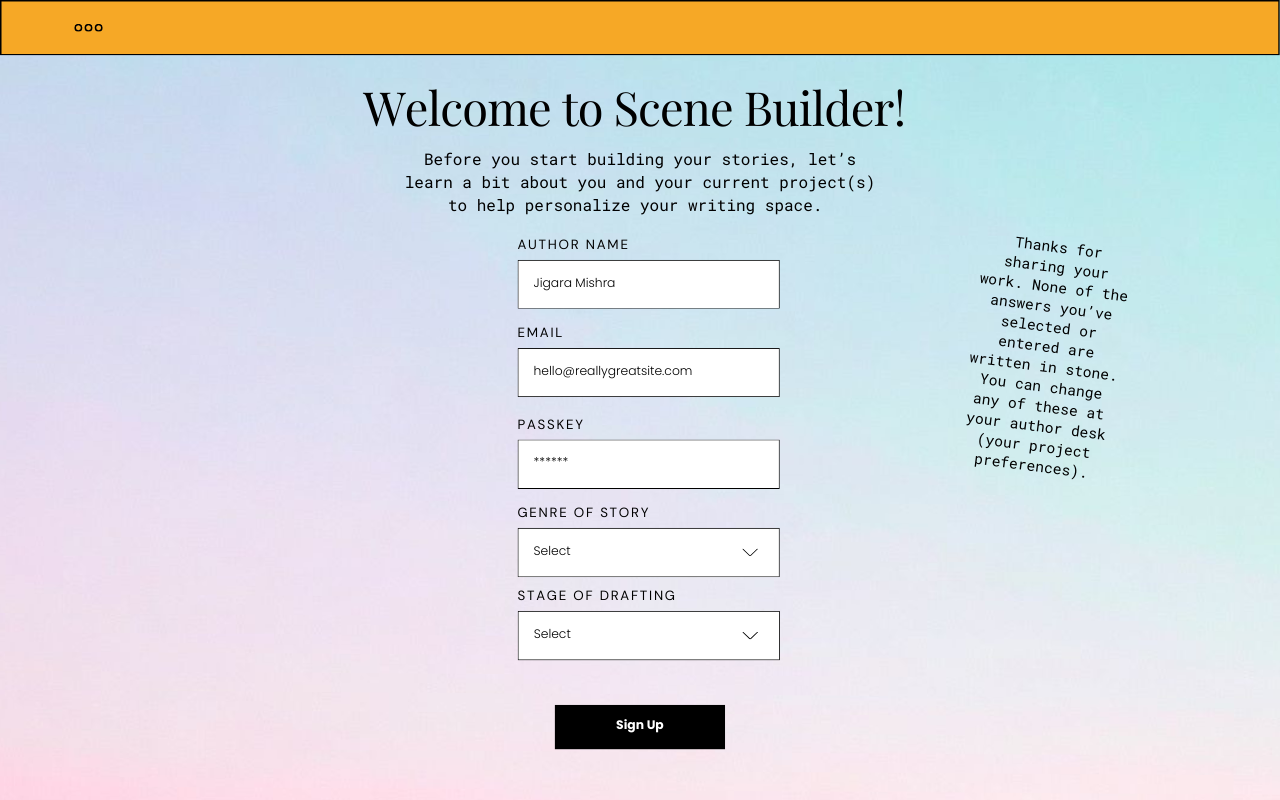Click the three-circle menu icon in orange bar
Image resolution: width=1280 pixels, height=800 pixels.
point(88,28)
